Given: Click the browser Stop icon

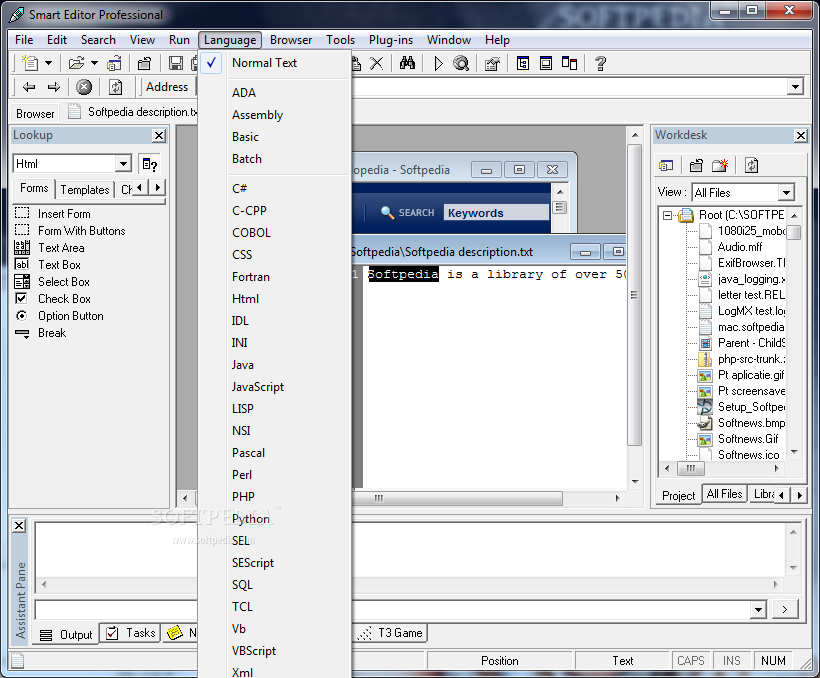Looking at the screenshot, I should click(x=84, y=87).
